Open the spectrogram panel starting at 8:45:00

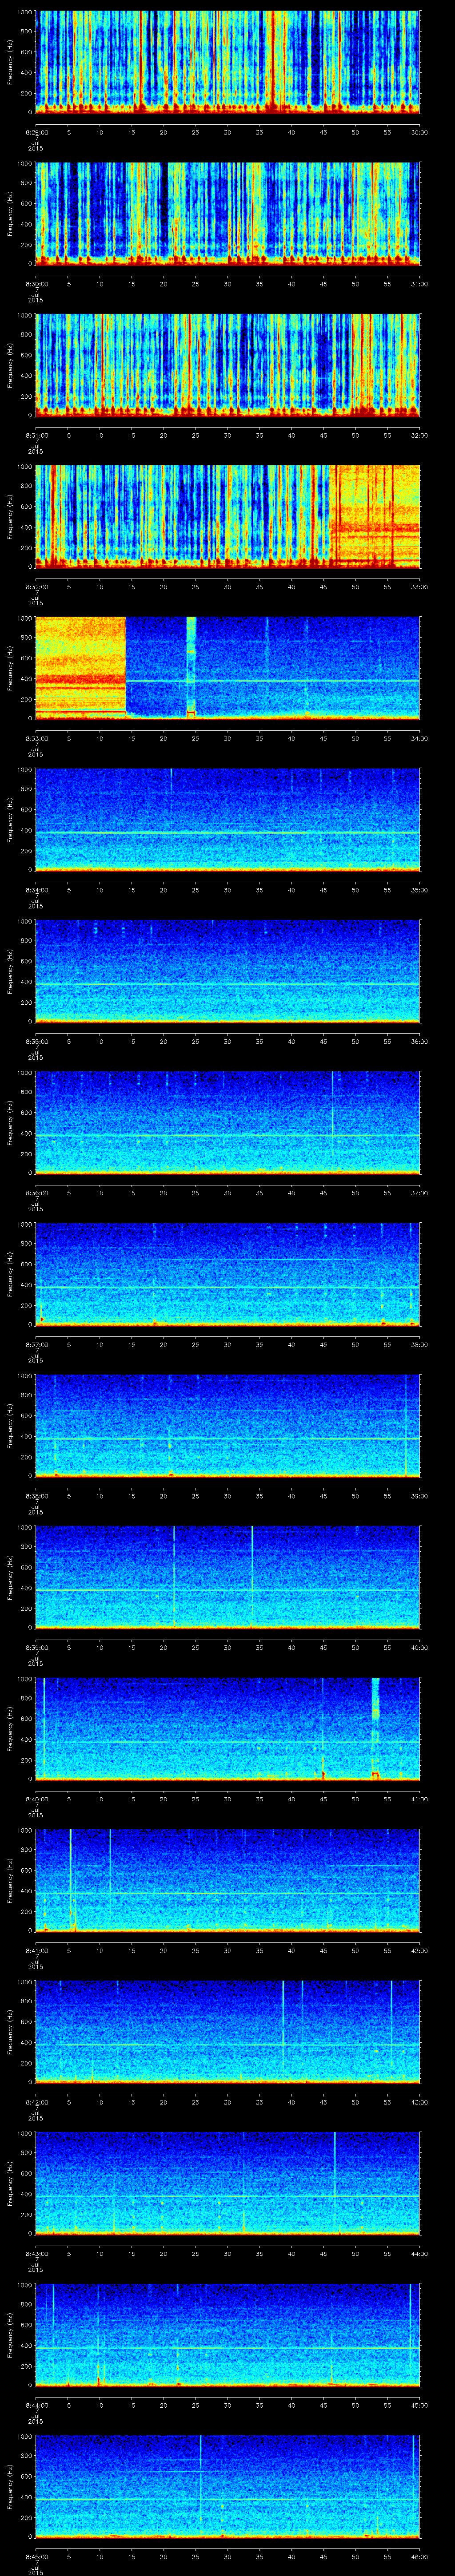click(228, 2485)
